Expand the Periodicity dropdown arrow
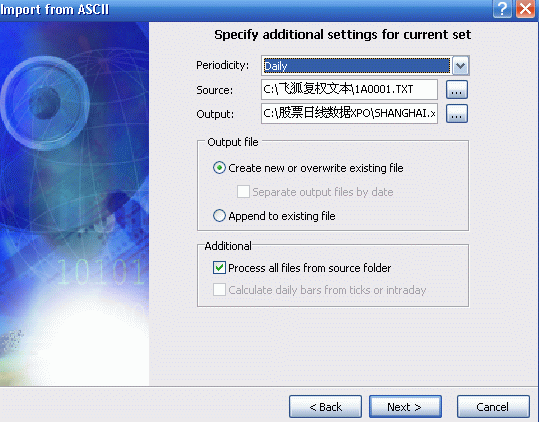 coord(460,66)
